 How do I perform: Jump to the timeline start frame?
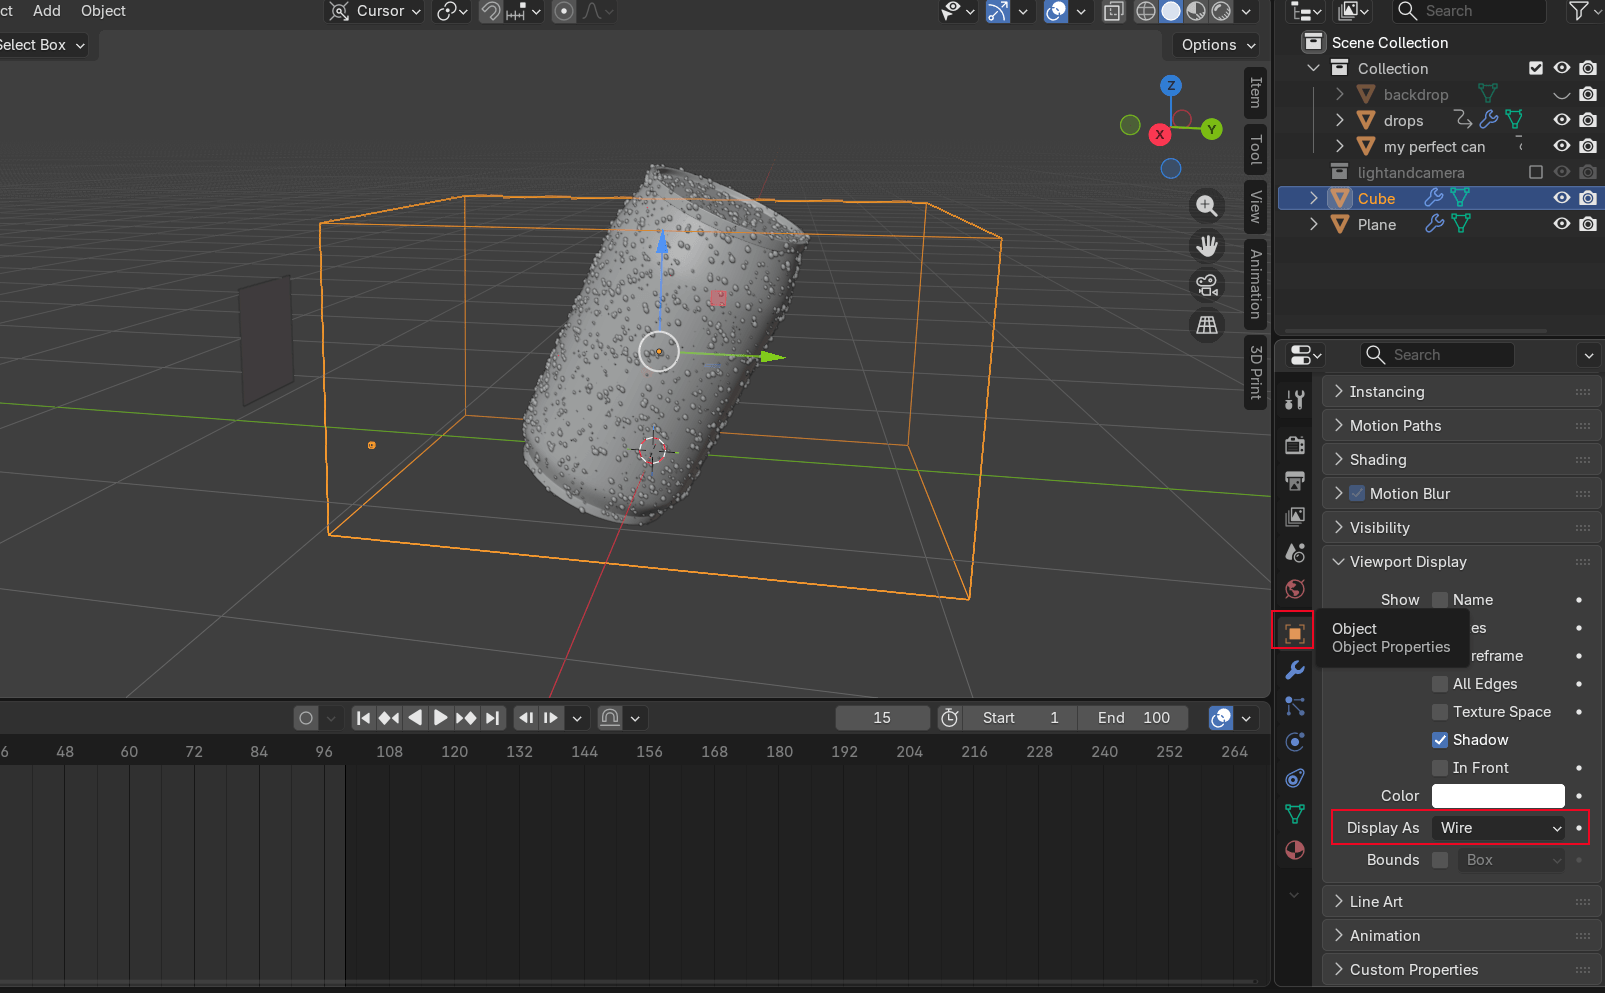click(364, 717)
